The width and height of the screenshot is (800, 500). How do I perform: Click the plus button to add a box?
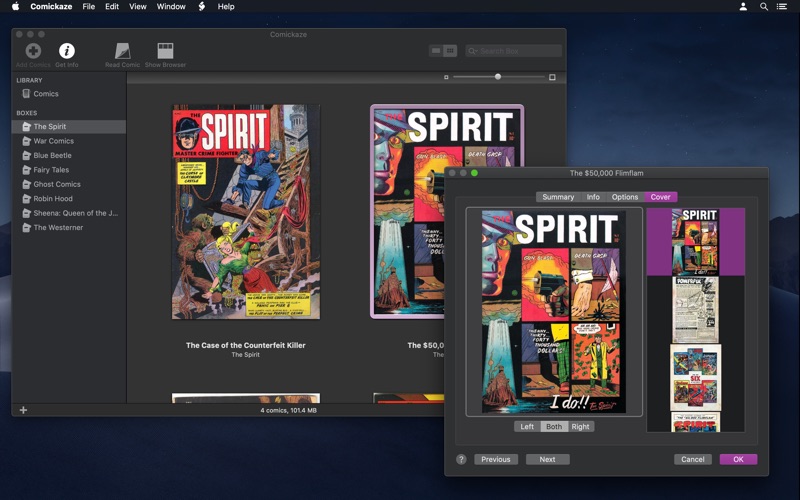[x=23, y=410]
